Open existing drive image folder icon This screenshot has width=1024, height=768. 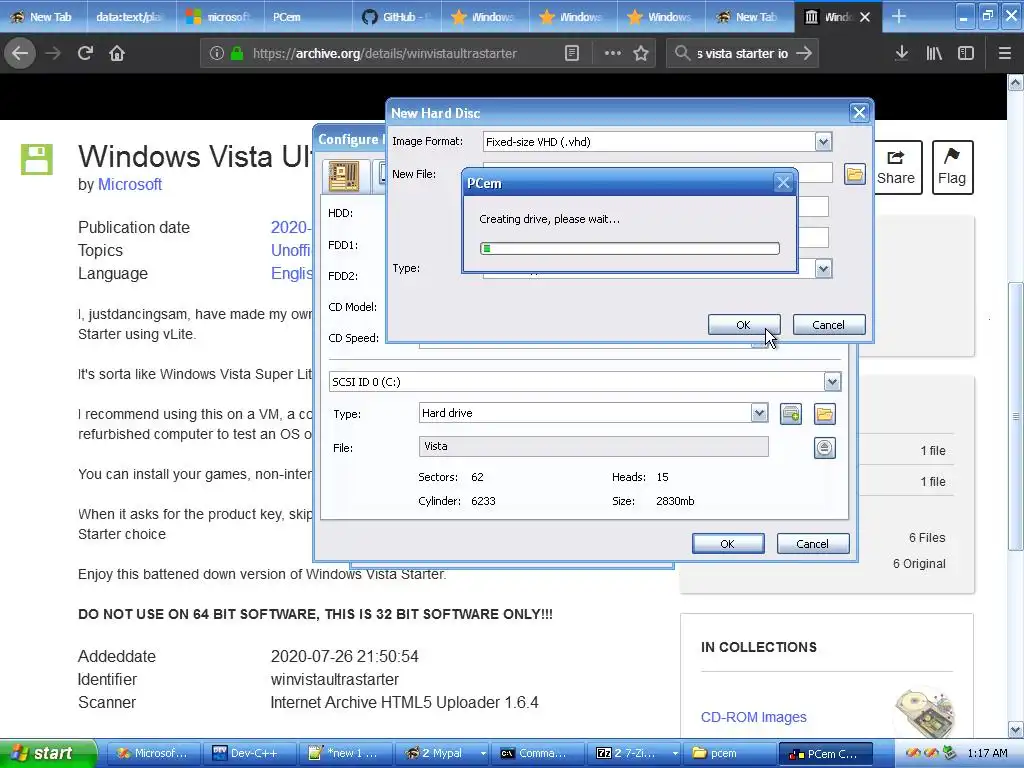(824, 413)
